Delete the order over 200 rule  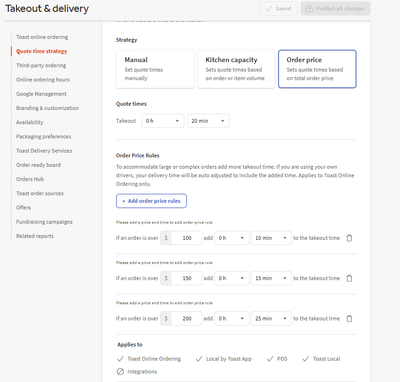pos(349,319)
